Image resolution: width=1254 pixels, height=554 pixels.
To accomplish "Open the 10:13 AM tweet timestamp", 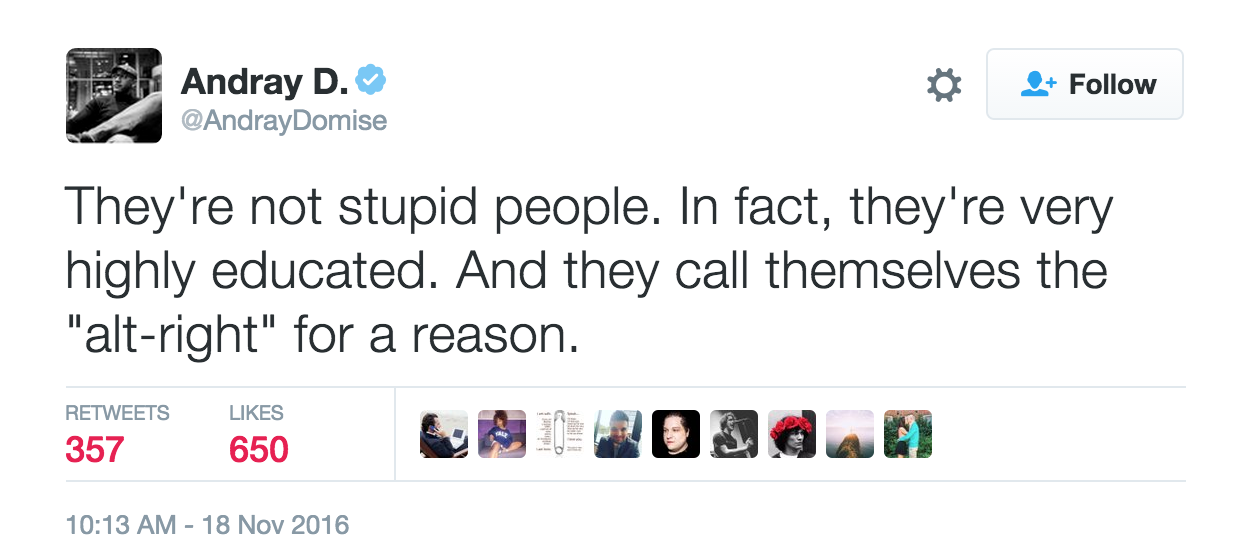I will (207, 524).
